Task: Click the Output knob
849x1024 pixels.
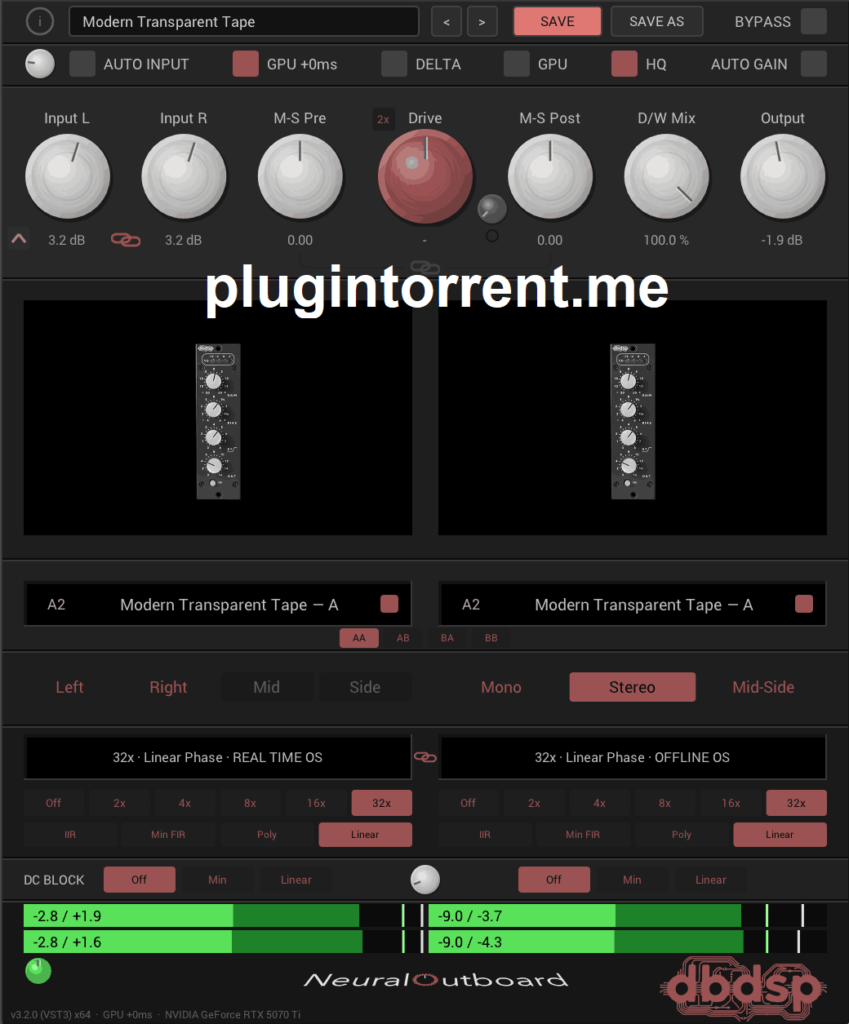Action: coord(782,176)
